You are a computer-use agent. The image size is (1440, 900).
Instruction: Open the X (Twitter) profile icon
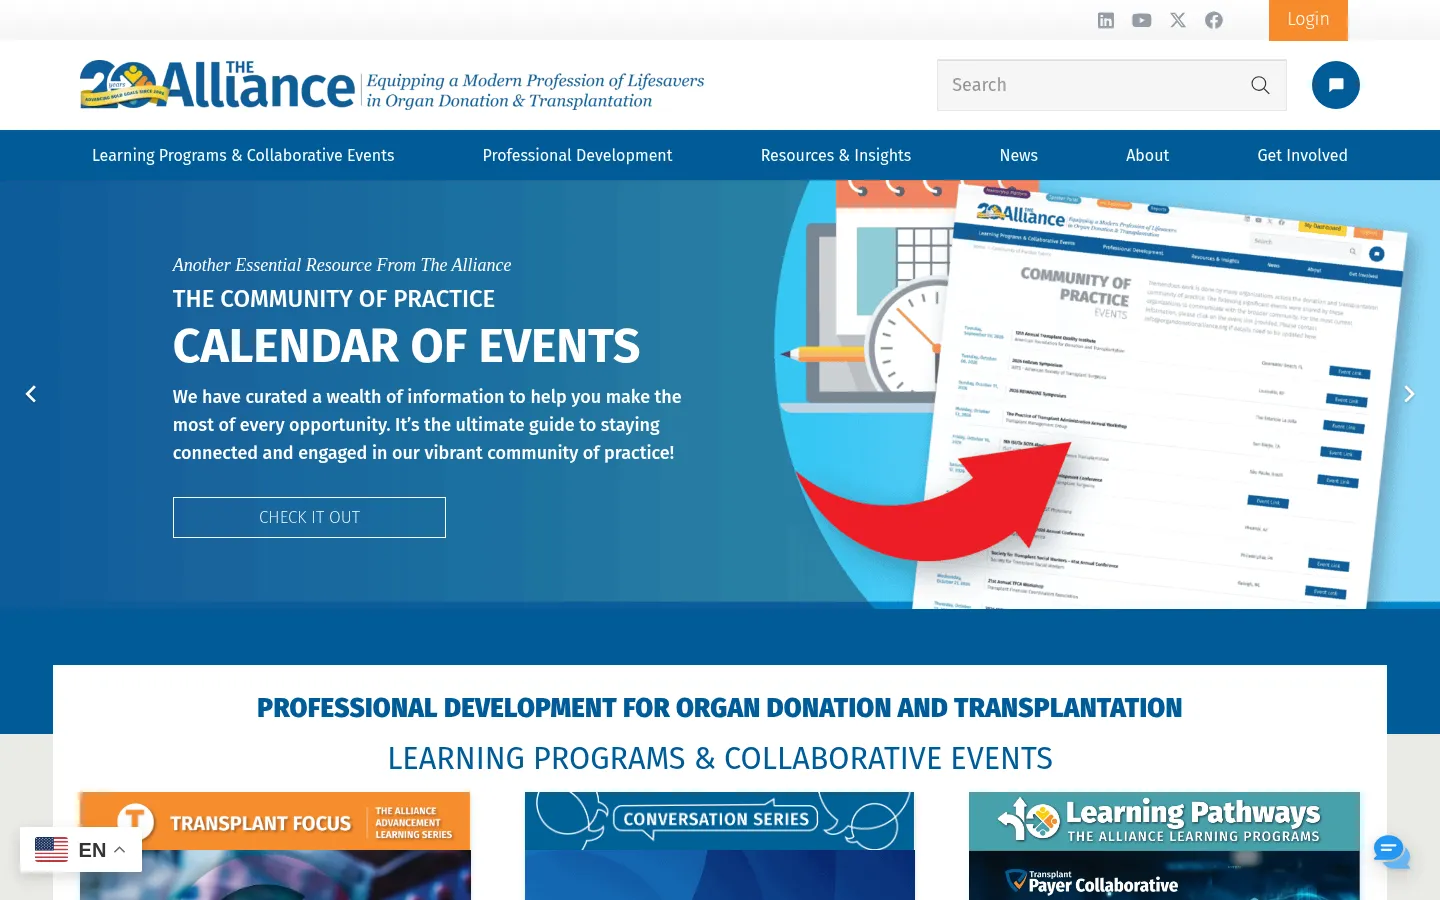1178,20
